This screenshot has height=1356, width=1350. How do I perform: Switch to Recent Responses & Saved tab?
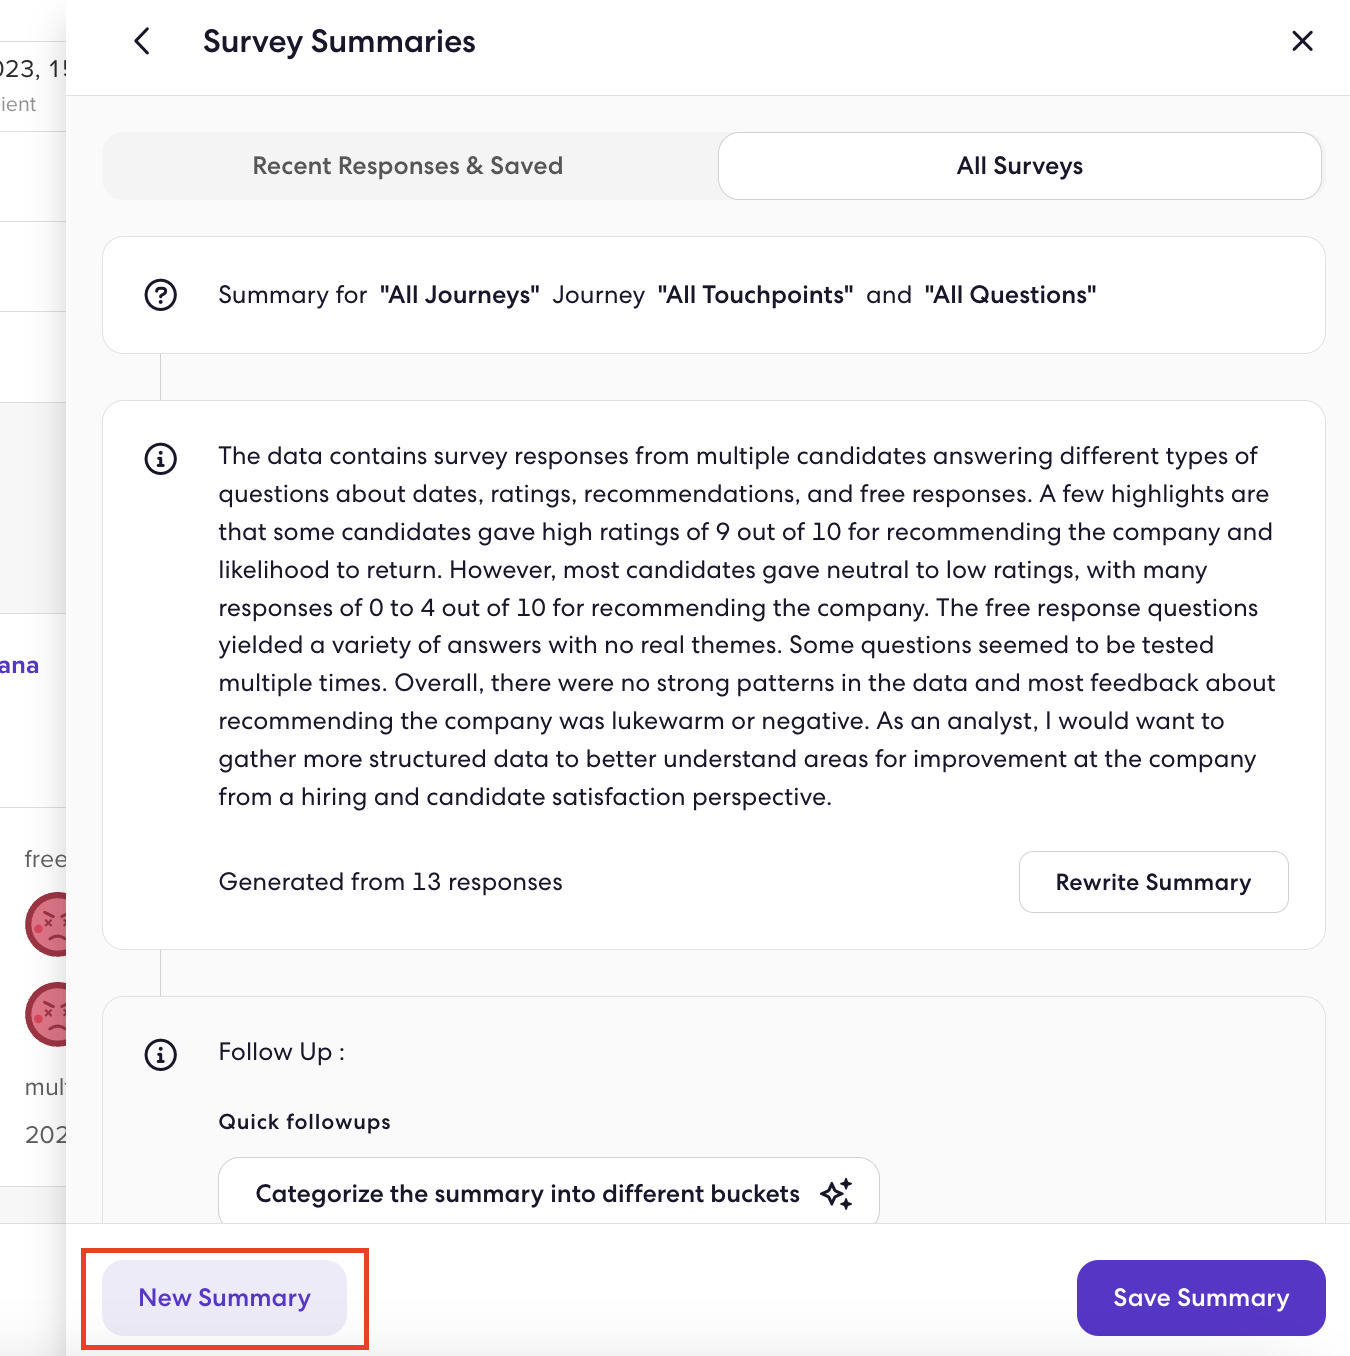pos(408,166)
